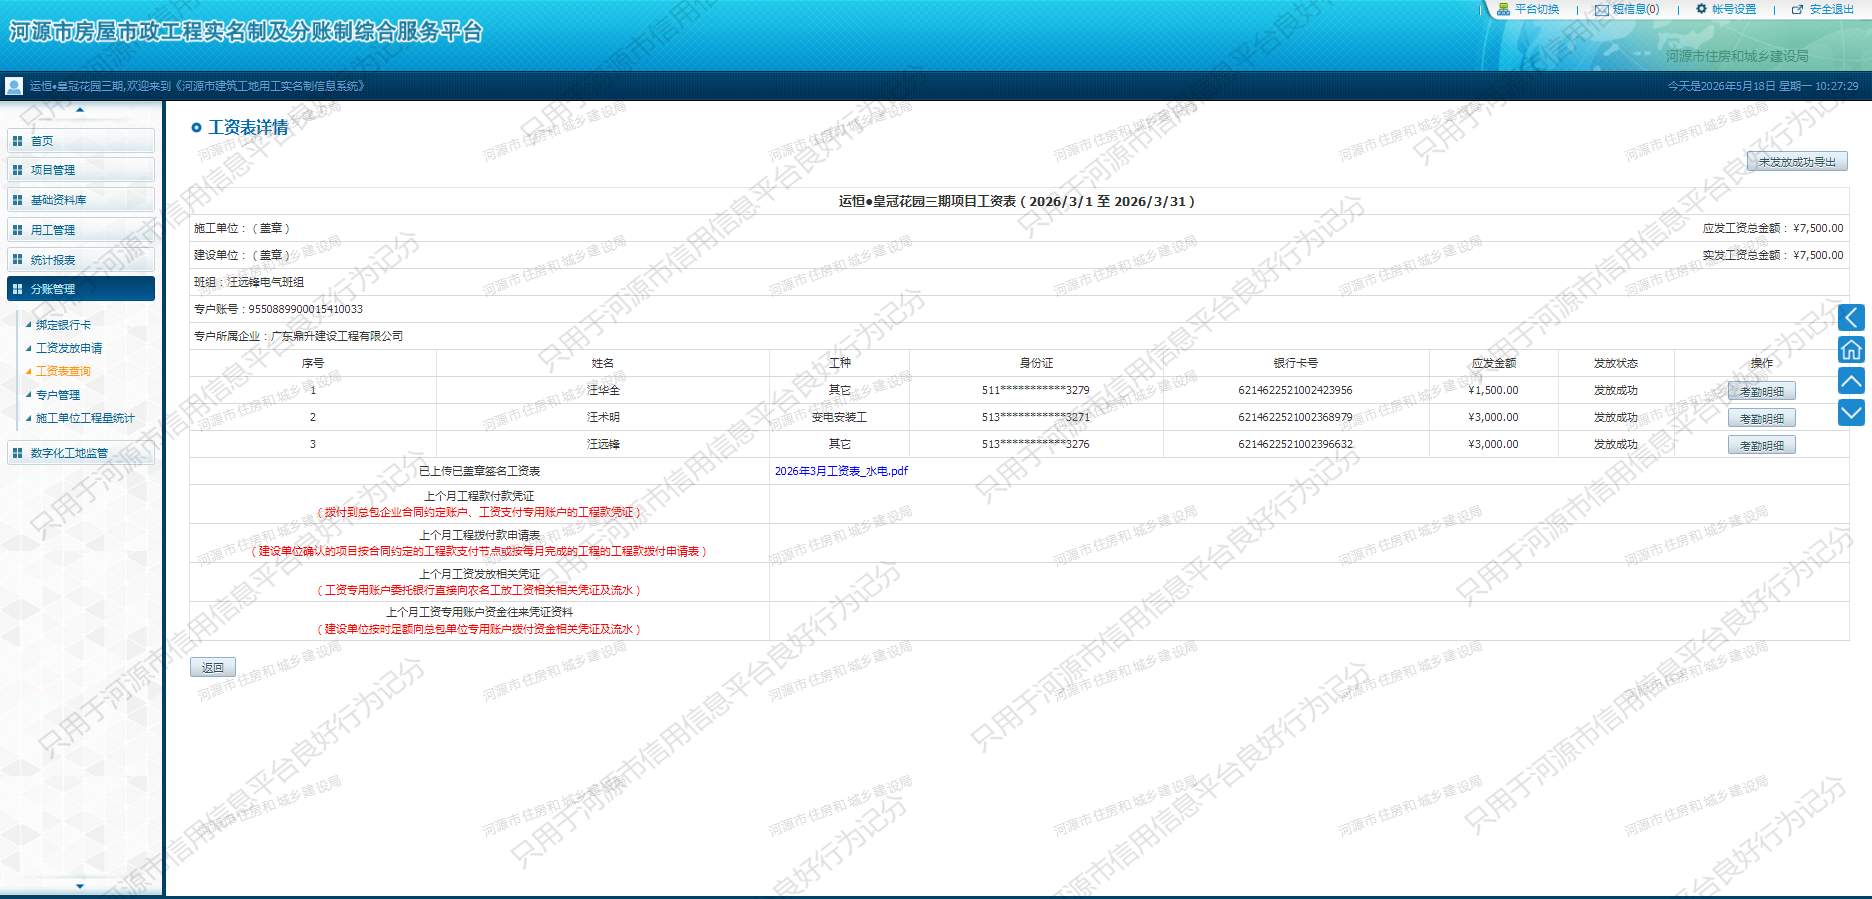Click the grid icon beside 首页
The width and height of the screenshot is (1872, 899).
tap(17, 141)
